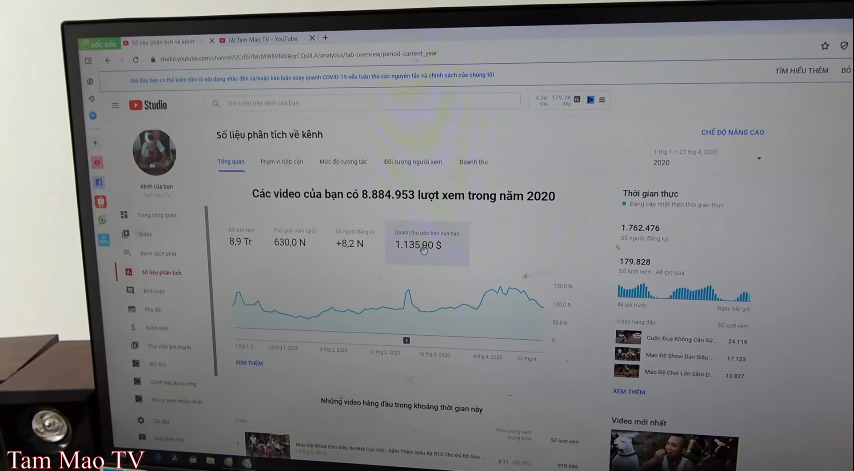Open Trang tổng quan dashboard in sidebar
This screenshot has height=471, width=854.
tap(155, 215)
